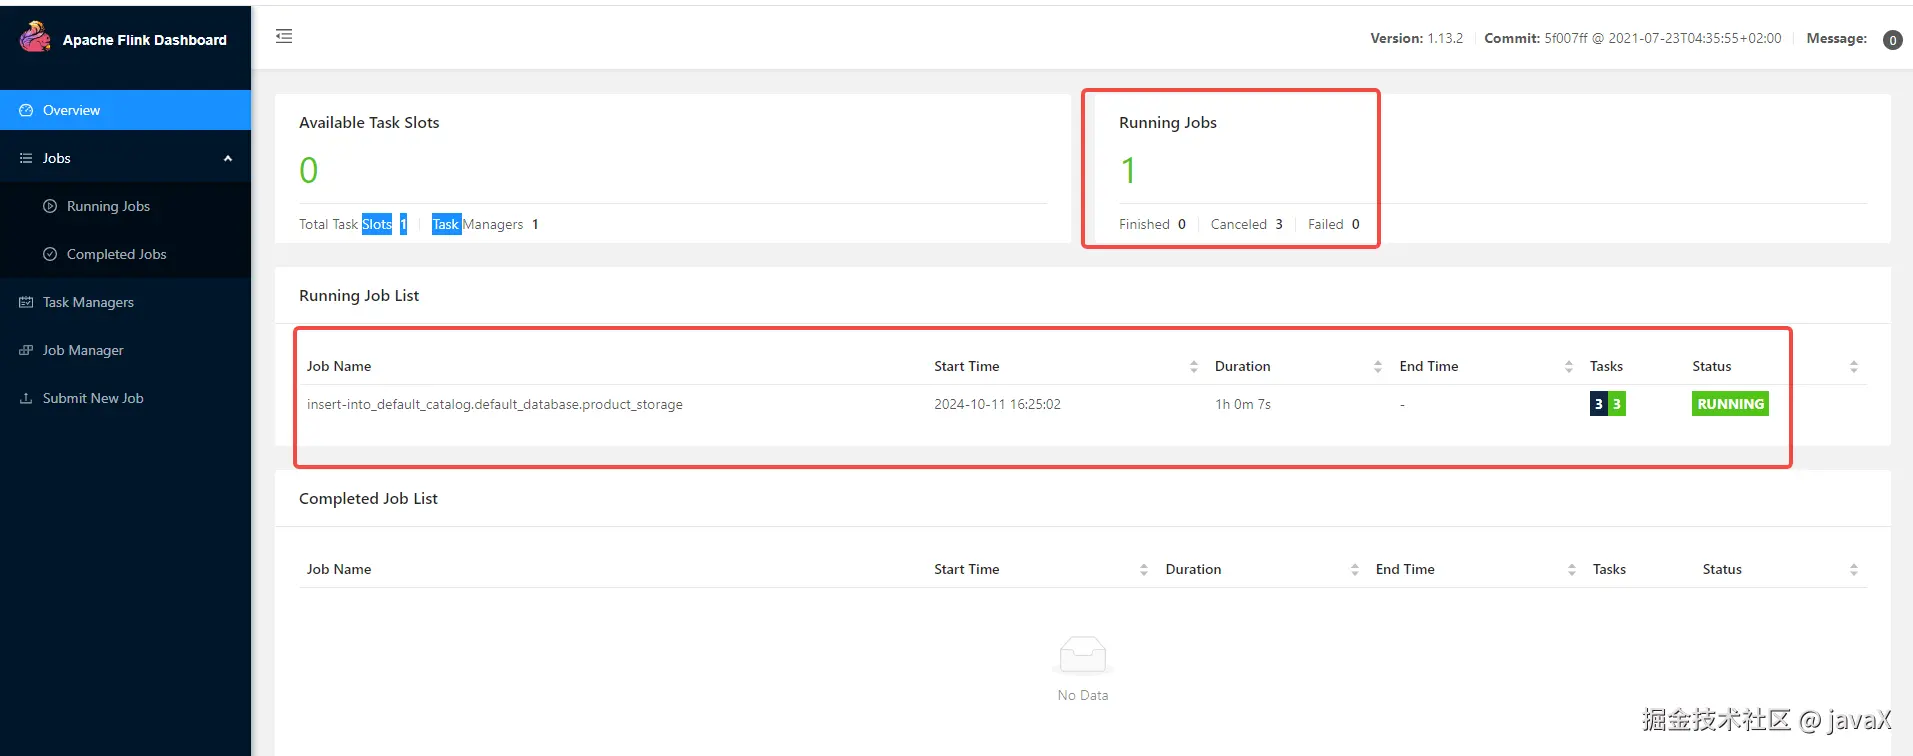Viewport: 1913px width, 756px height.
Task: Open Task Managers menu item
Action: pos(88,302)
